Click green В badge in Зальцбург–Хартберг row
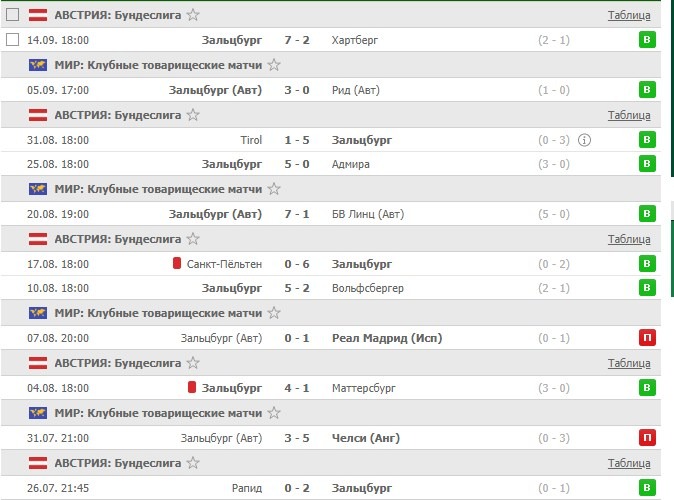 click(647, 40)
